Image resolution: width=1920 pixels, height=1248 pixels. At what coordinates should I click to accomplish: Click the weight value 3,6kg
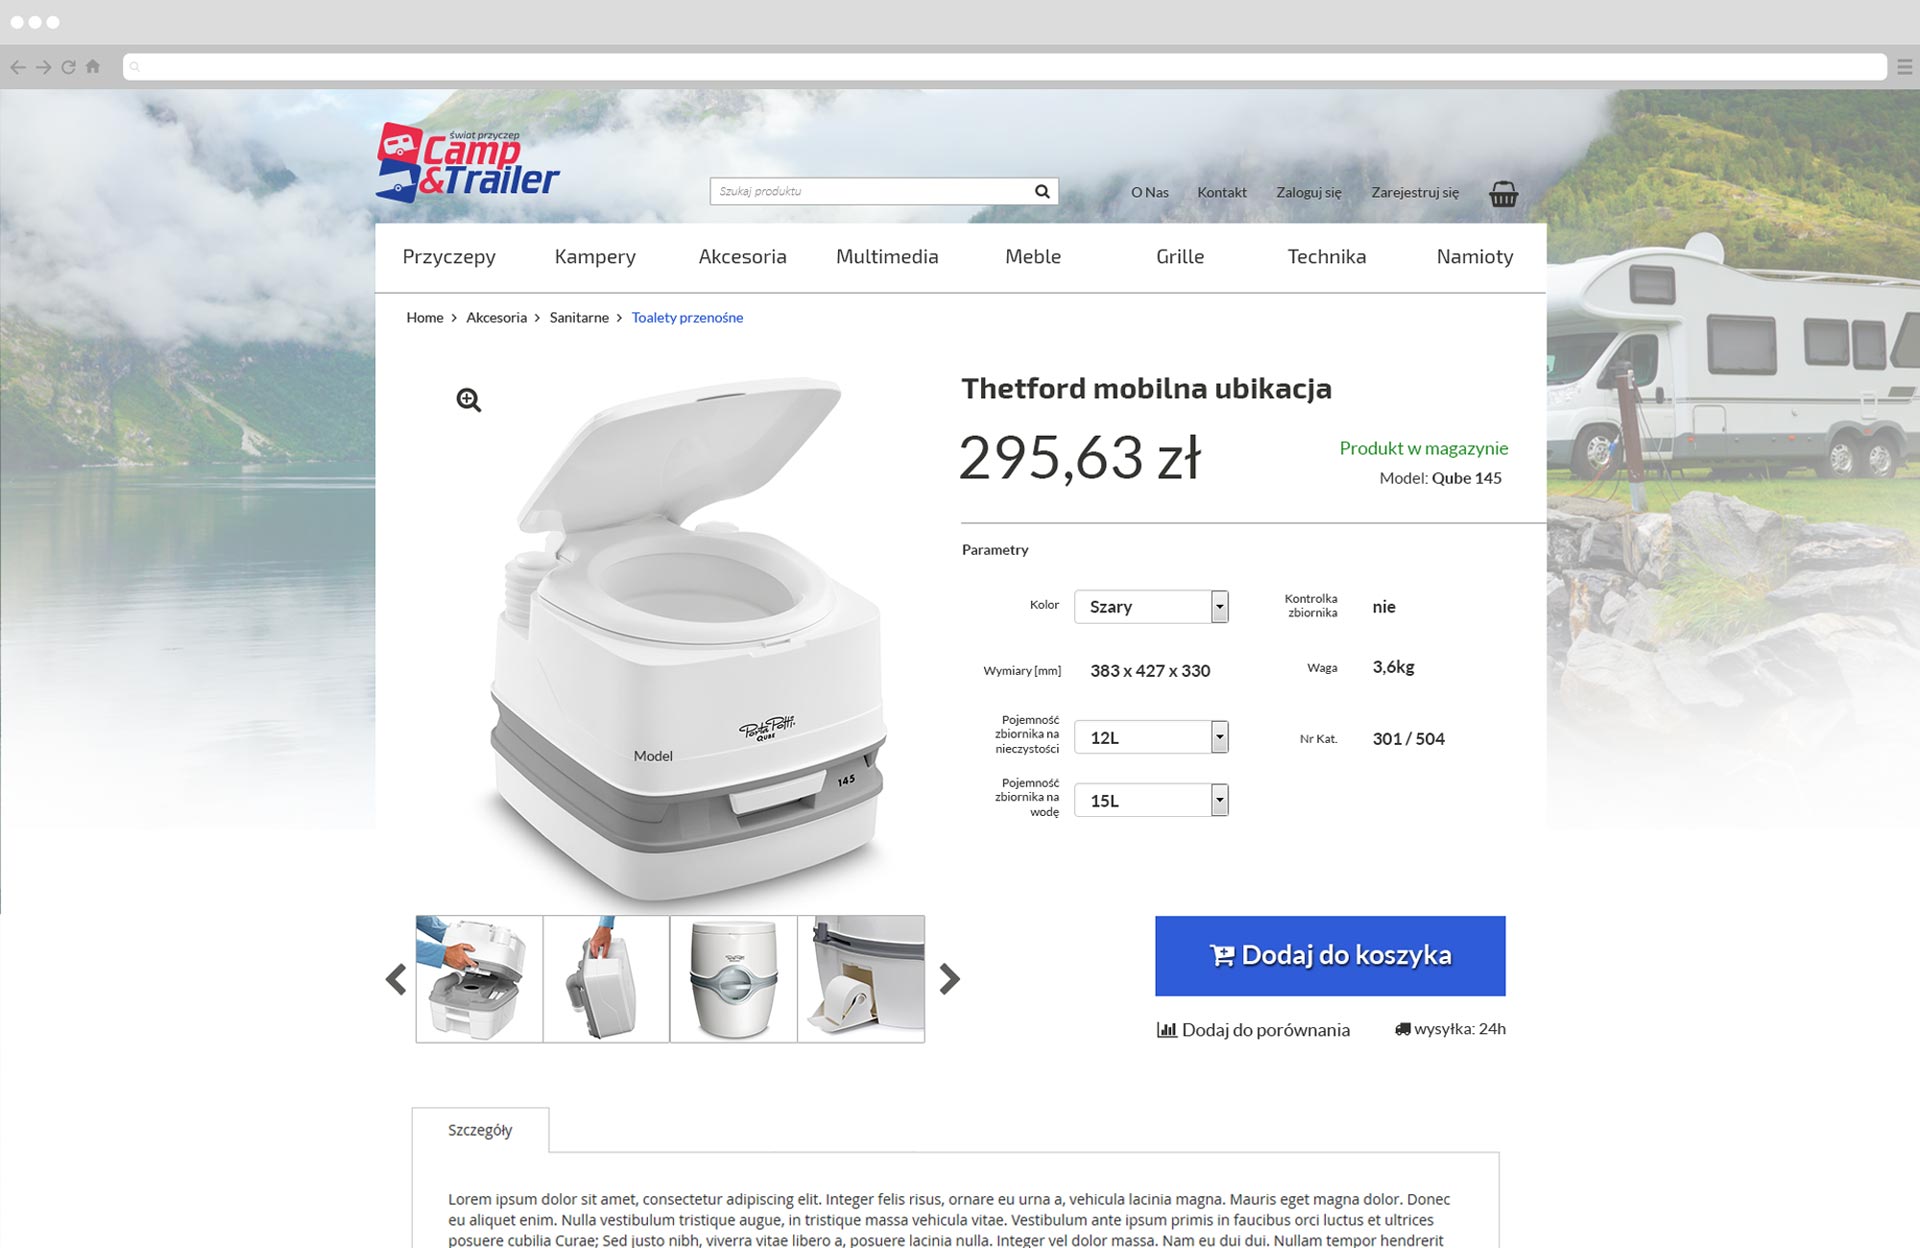click(1393, 668)
